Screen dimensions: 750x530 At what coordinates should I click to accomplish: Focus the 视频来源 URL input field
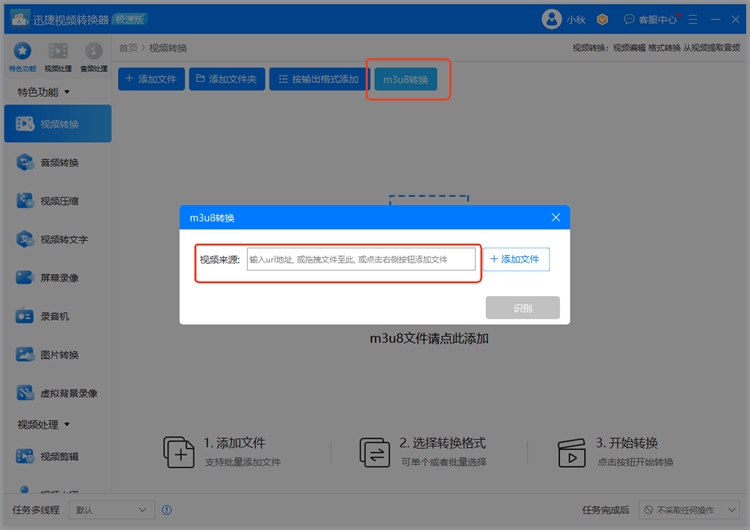(361, 259)
